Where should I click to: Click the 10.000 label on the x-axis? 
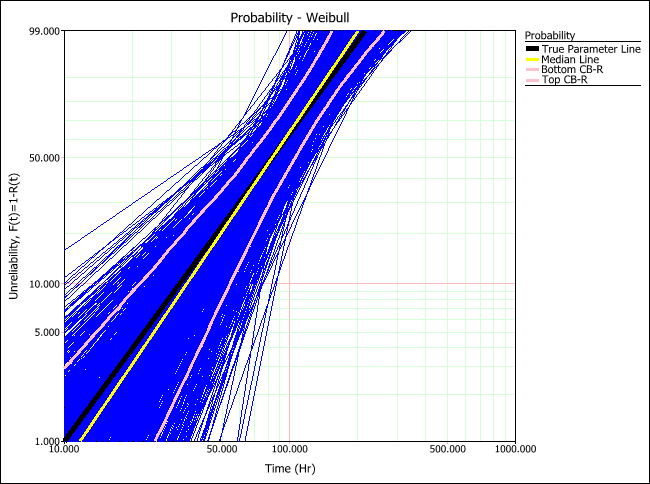64,451
